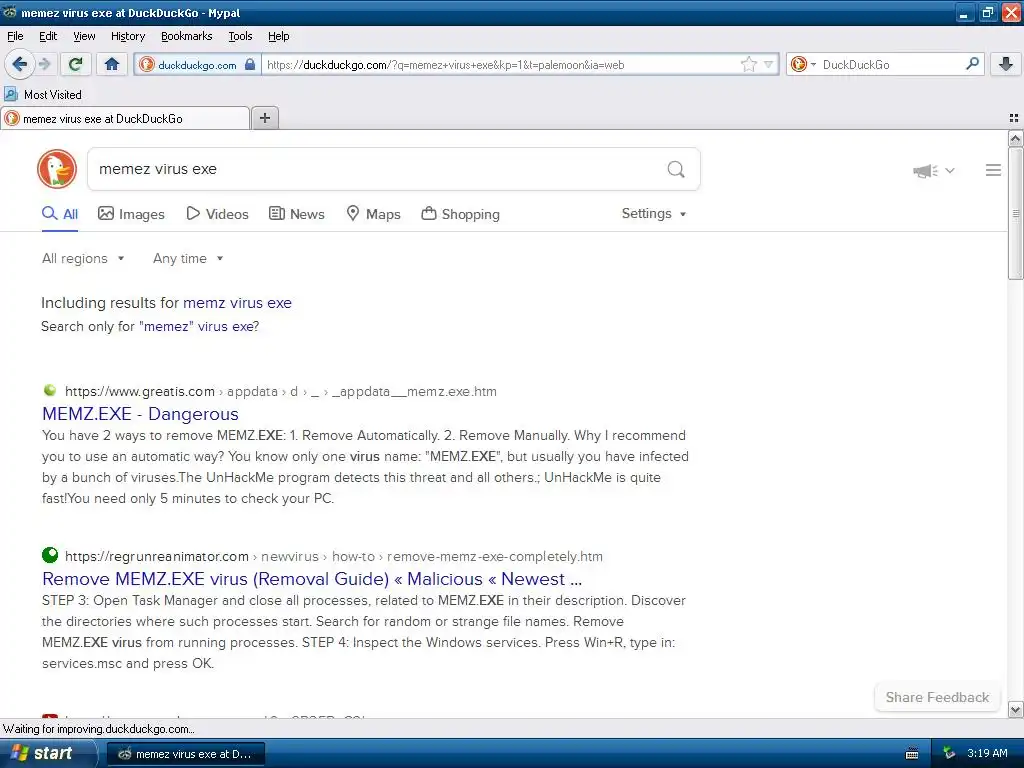This screenshot has height=768, width=1024.
Task: Click the tab groups grid icon
Action: pos(1014,118)
